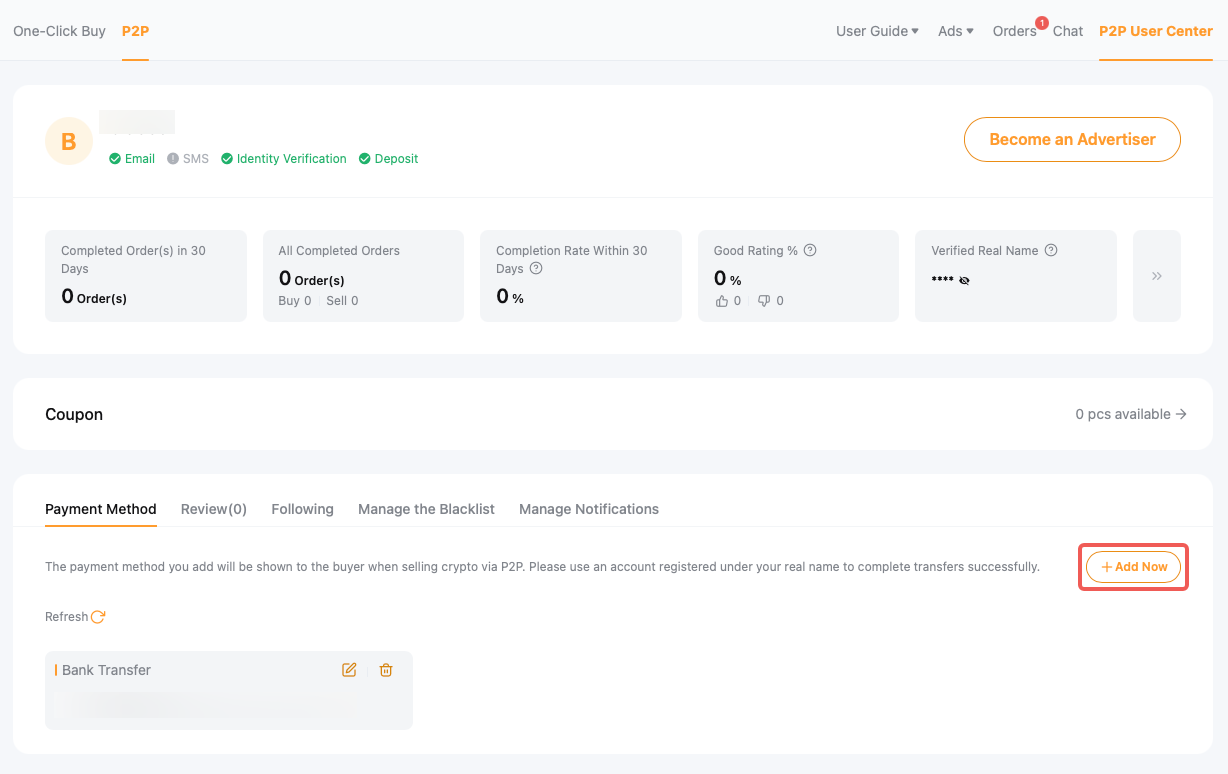This screenshot has height=774, width=1228.
Task: Open help icon beside Completion Rate
Action: tap(536, 269)
